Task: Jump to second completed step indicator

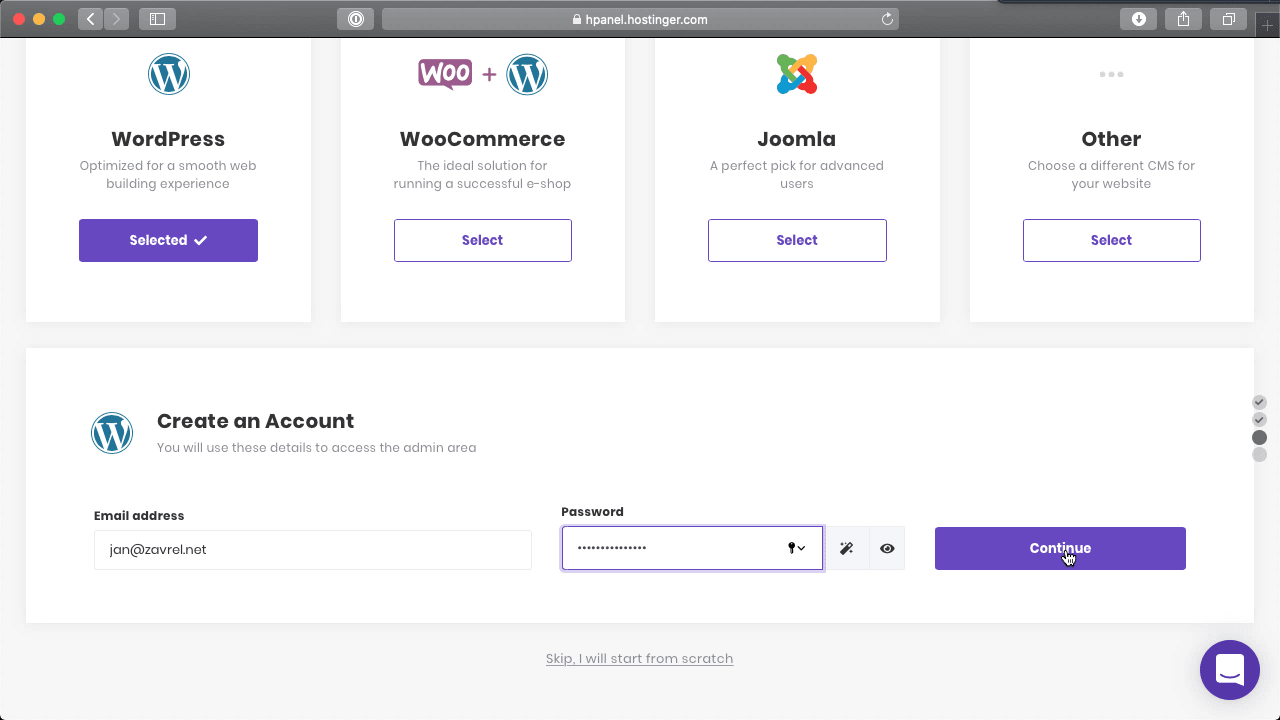Action: point(1260,419)
